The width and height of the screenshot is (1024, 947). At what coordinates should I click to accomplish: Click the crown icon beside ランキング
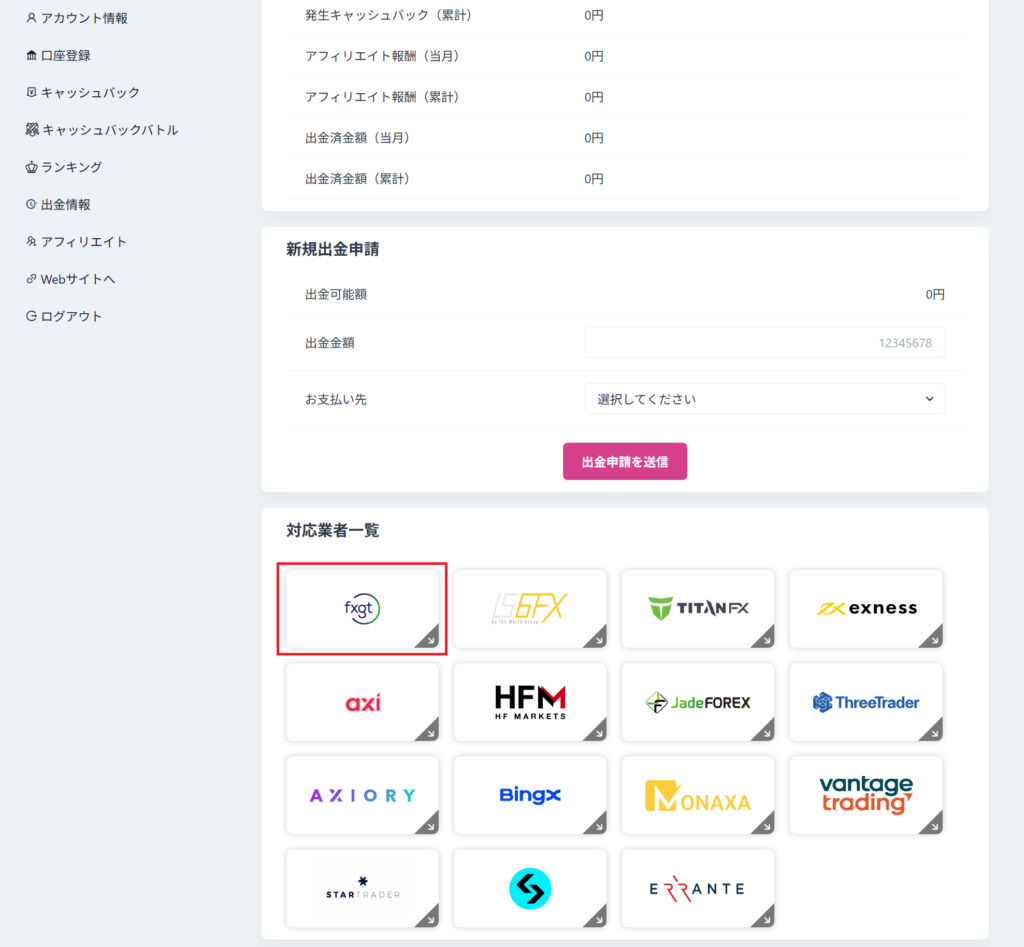[x=31, y=167]
